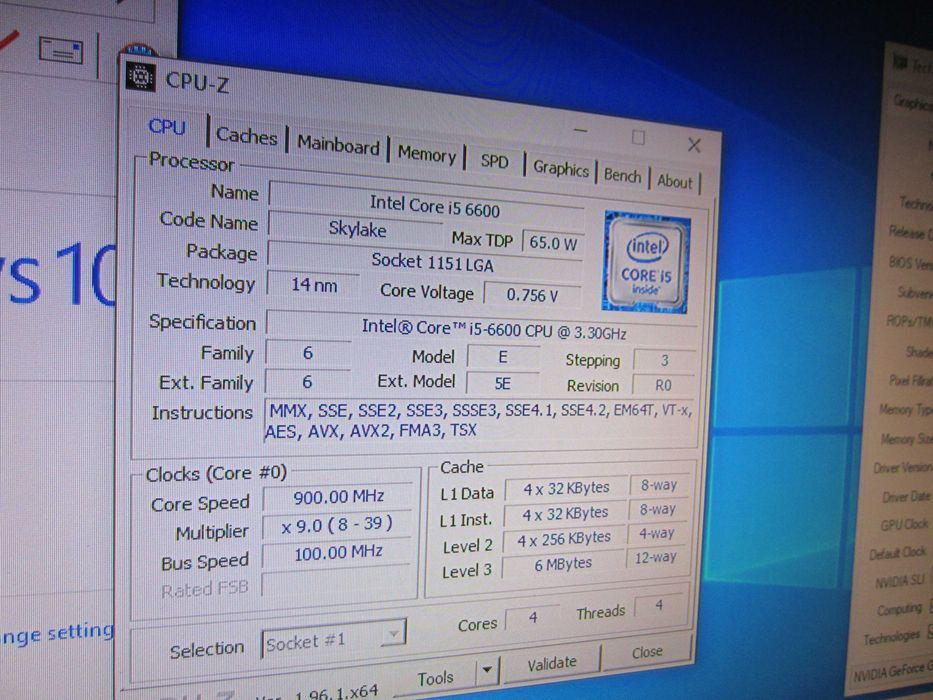
Task: Click the Intel Core i5 inside logo
Action: (647, 262)
